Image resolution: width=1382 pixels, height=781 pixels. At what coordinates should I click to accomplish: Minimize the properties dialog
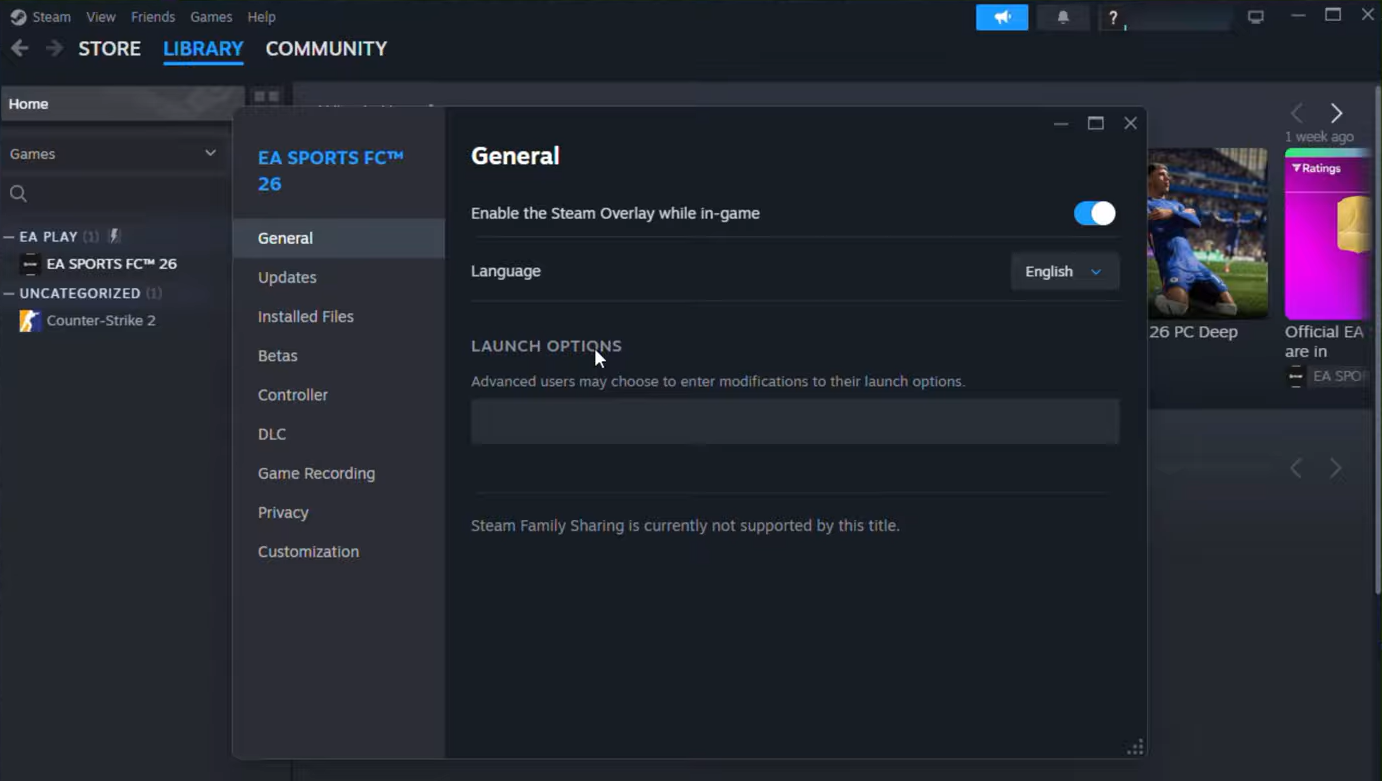tap(1061, 123)
